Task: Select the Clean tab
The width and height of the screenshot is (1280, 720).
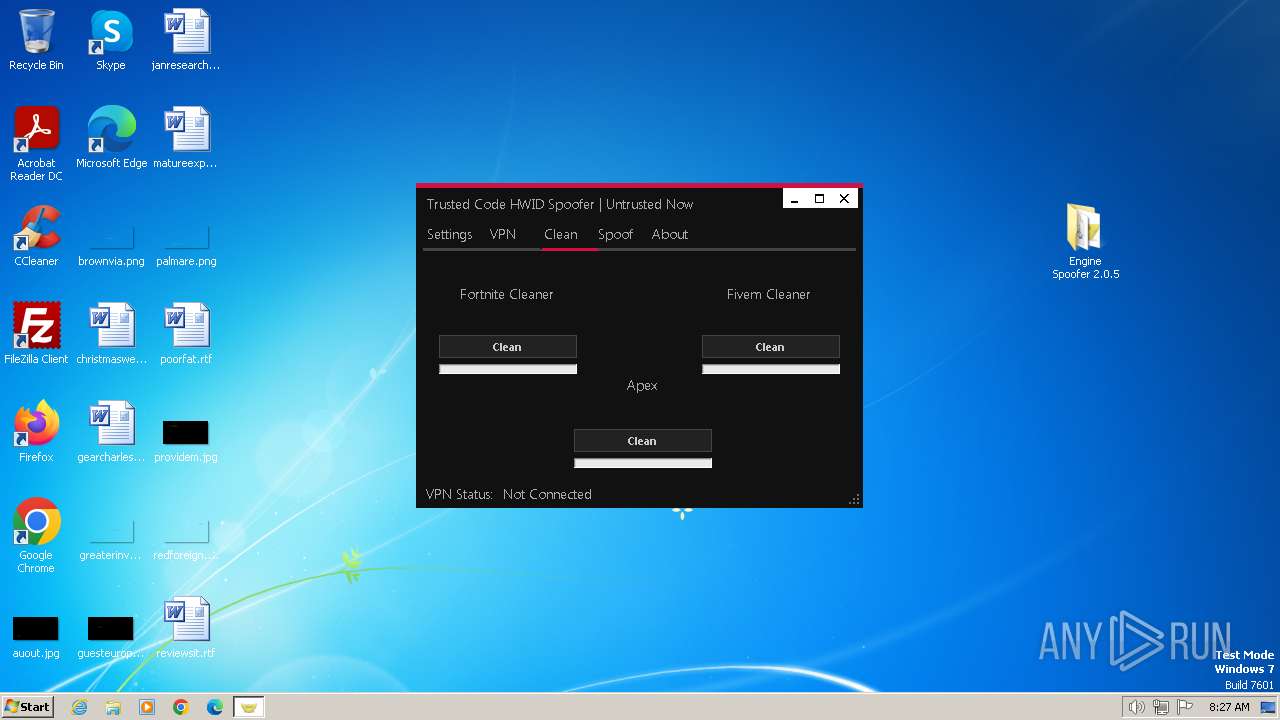Action: pyautogui.click(x=561, y=234)
